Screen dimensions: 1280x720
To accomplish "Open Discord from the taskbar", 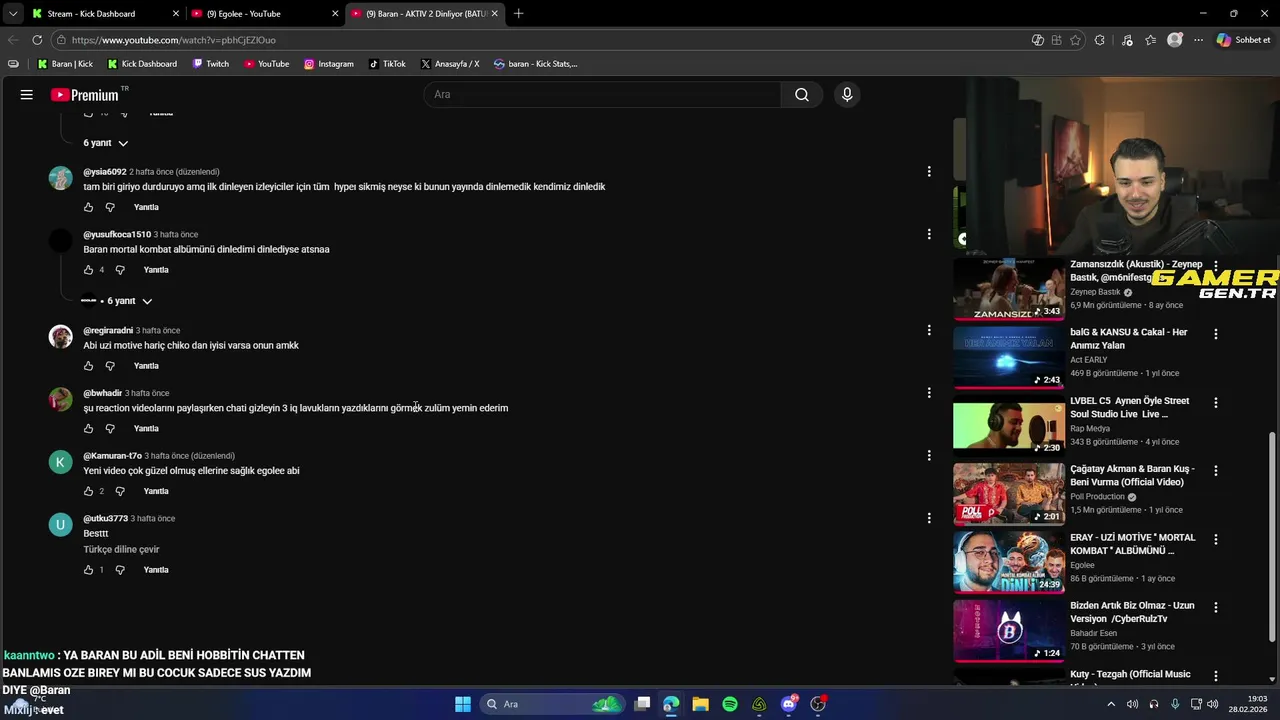I will [789, 704].
